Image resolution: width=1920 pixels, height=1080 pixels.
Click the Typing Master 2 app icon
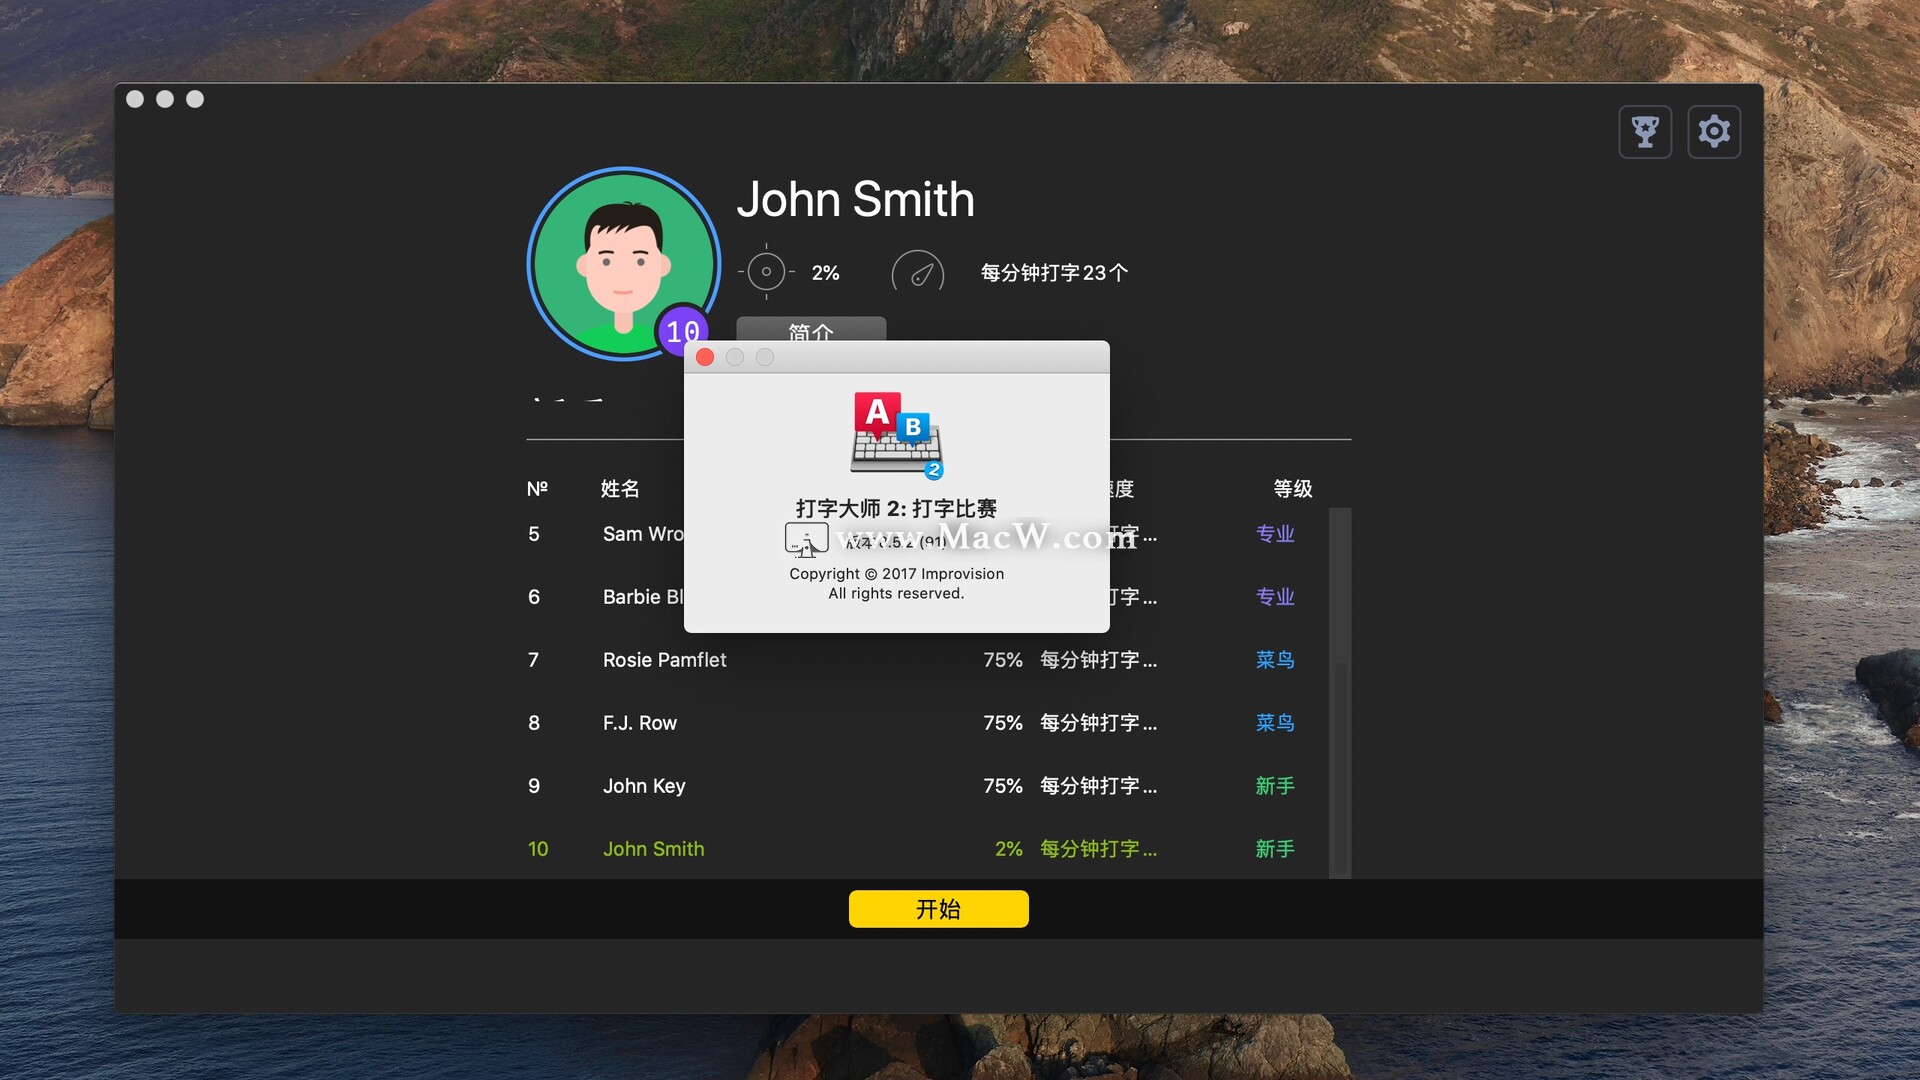coord(896,436)
